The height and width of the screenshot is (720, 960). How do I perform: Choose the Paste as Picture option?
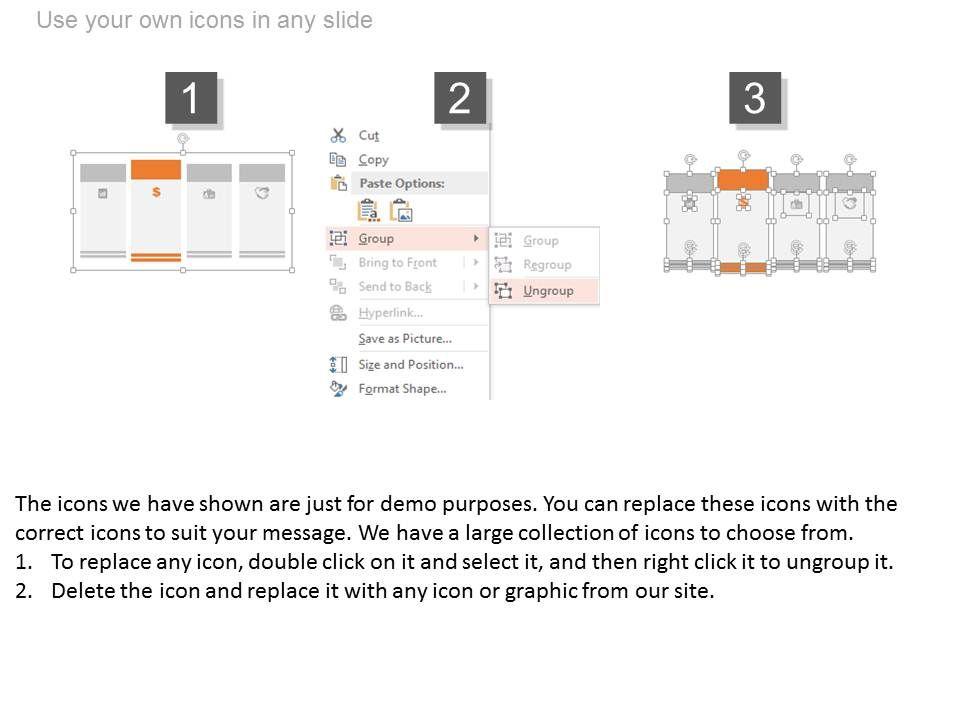tap(401, 210)
